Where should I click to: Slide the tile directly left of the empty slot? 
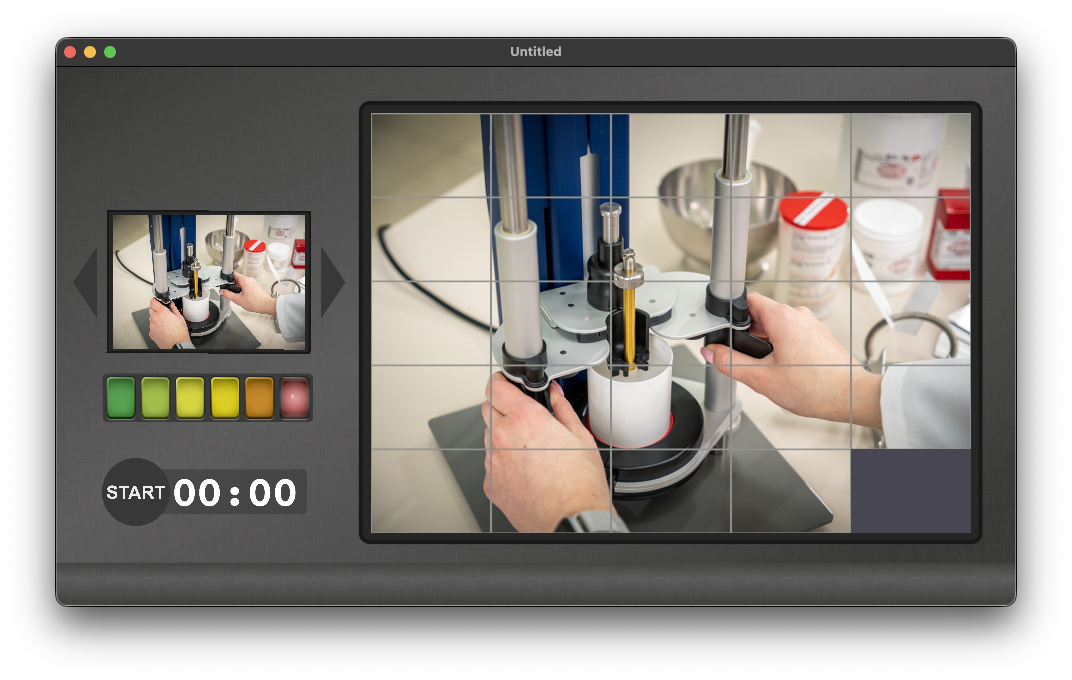click(x=790, y=491)
